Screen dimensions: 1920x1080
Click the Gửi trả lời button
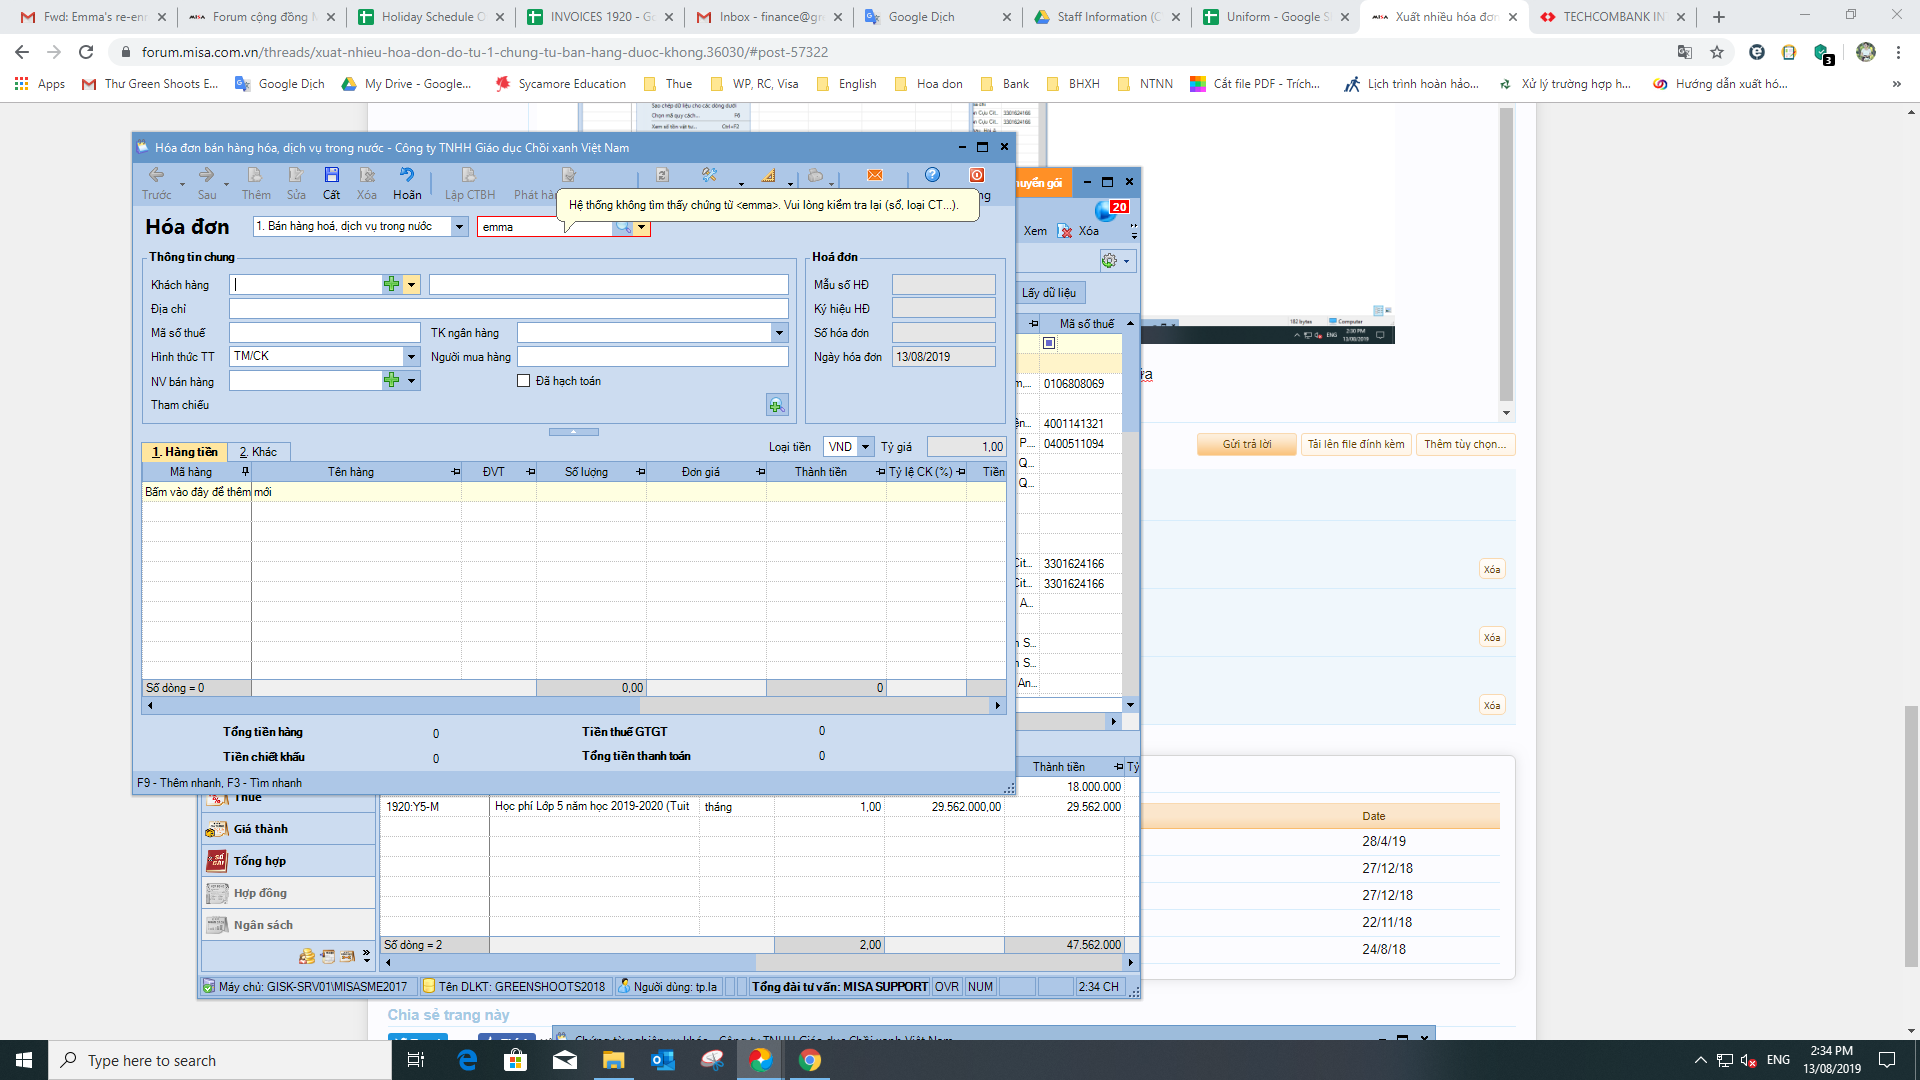(1246, 444)
